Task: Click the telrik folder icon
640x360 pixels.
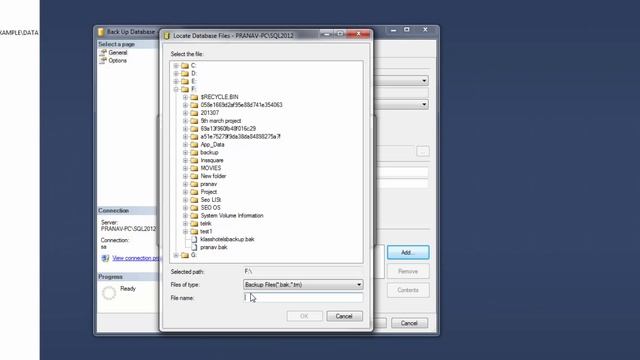Action: (x=194, y=224)
